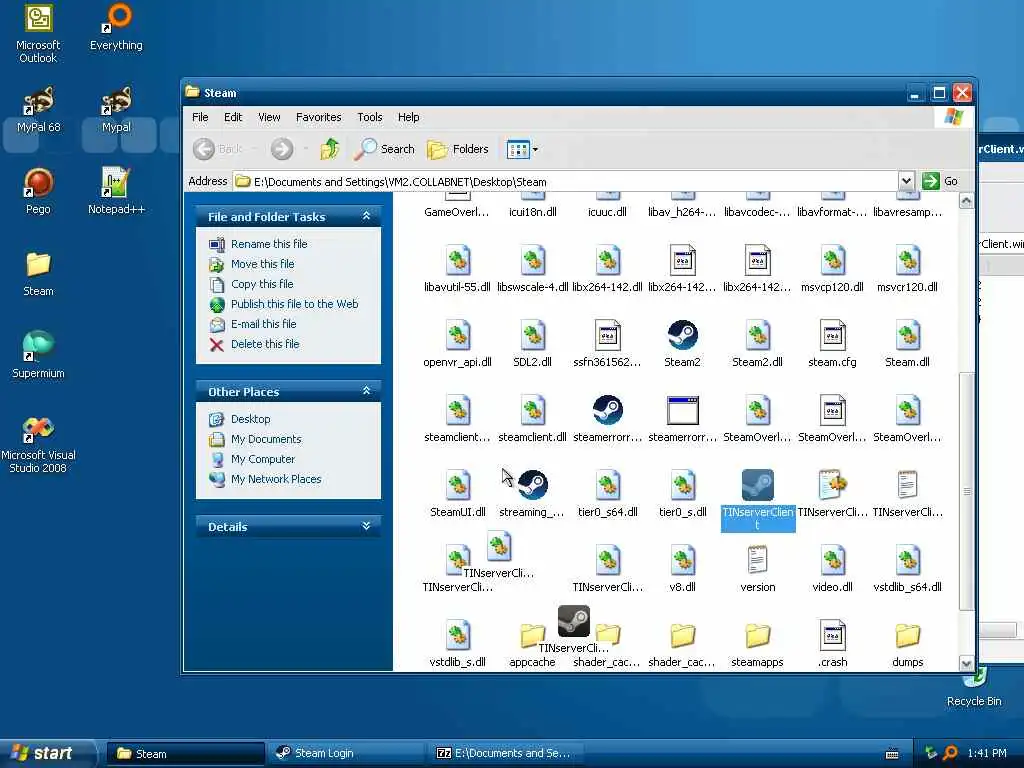1024x768 pixels.
Task: Click the file list scroll up arrow
Action: (x=967, y=200)
